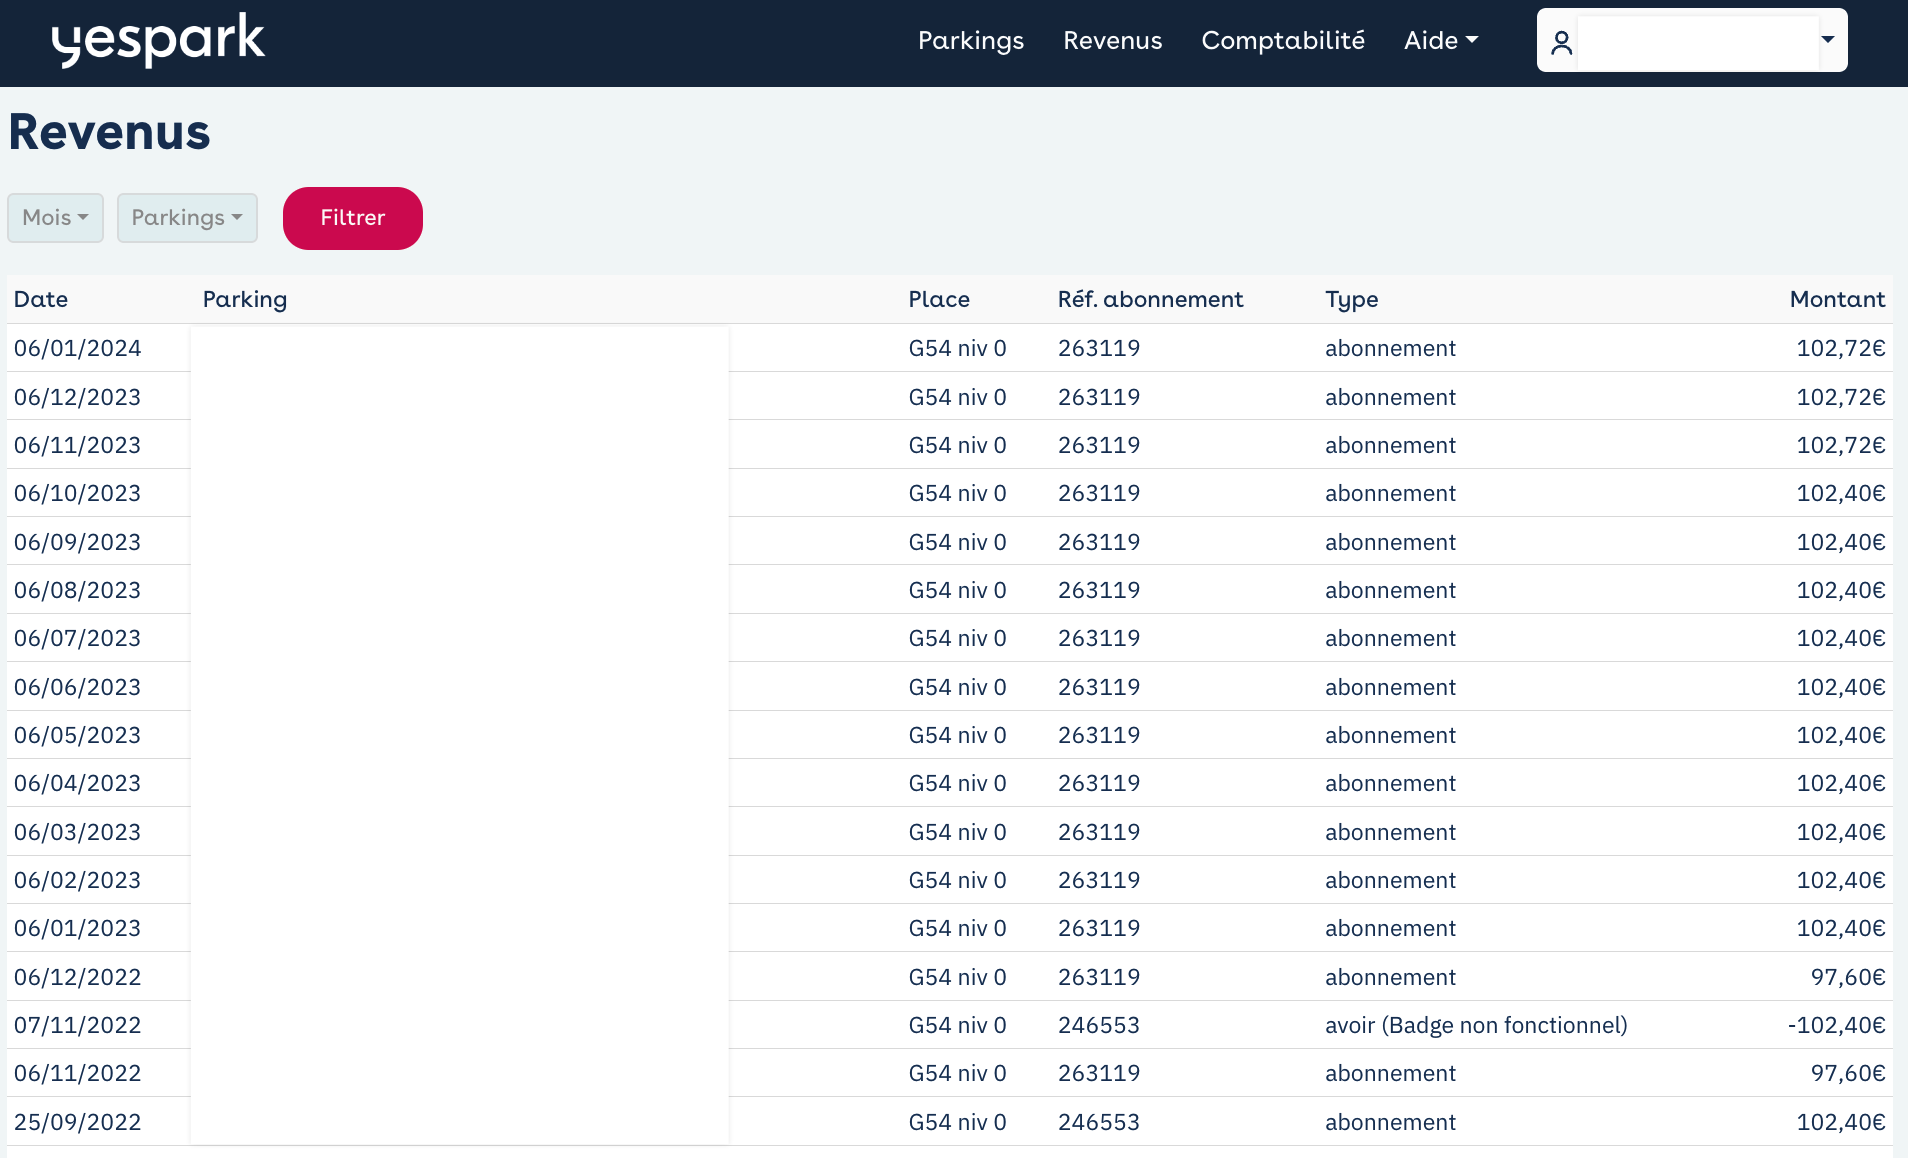Click the Place column header
The width and height of the screenshot is (1908, 1158).
pyautogui.click(x=939, y=299)
